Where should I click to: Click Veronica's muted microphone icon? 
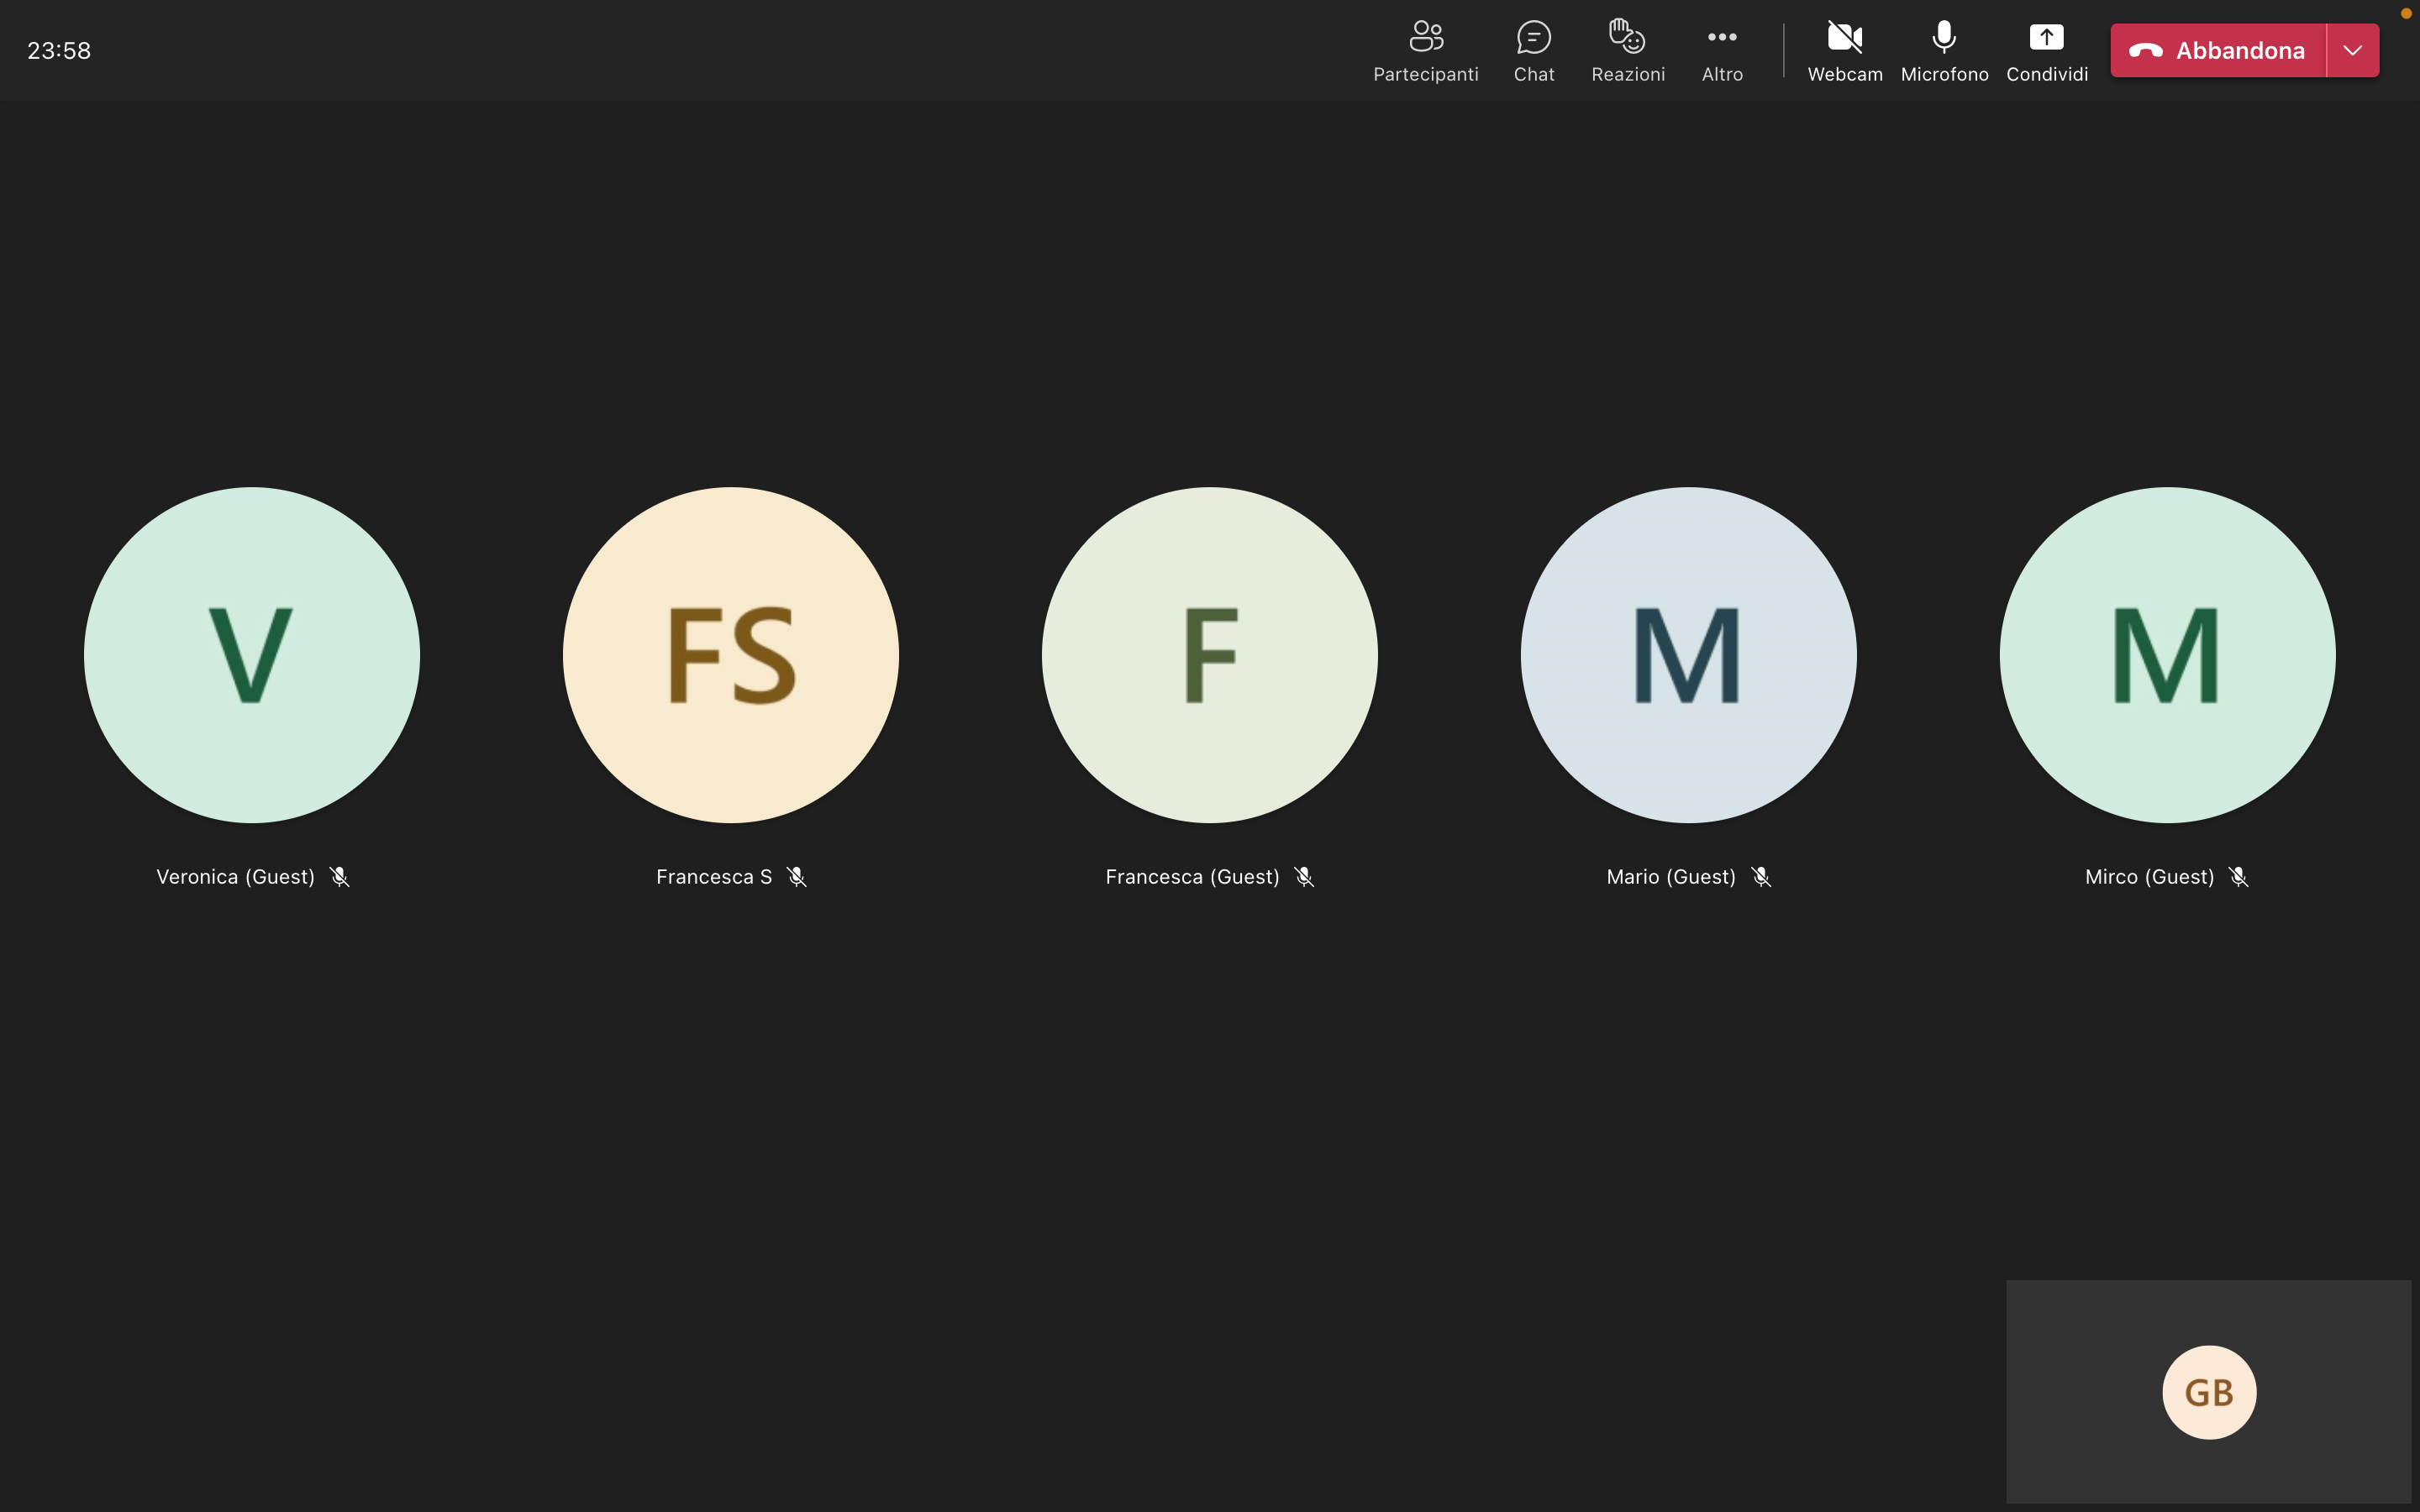tap(340, 877)
